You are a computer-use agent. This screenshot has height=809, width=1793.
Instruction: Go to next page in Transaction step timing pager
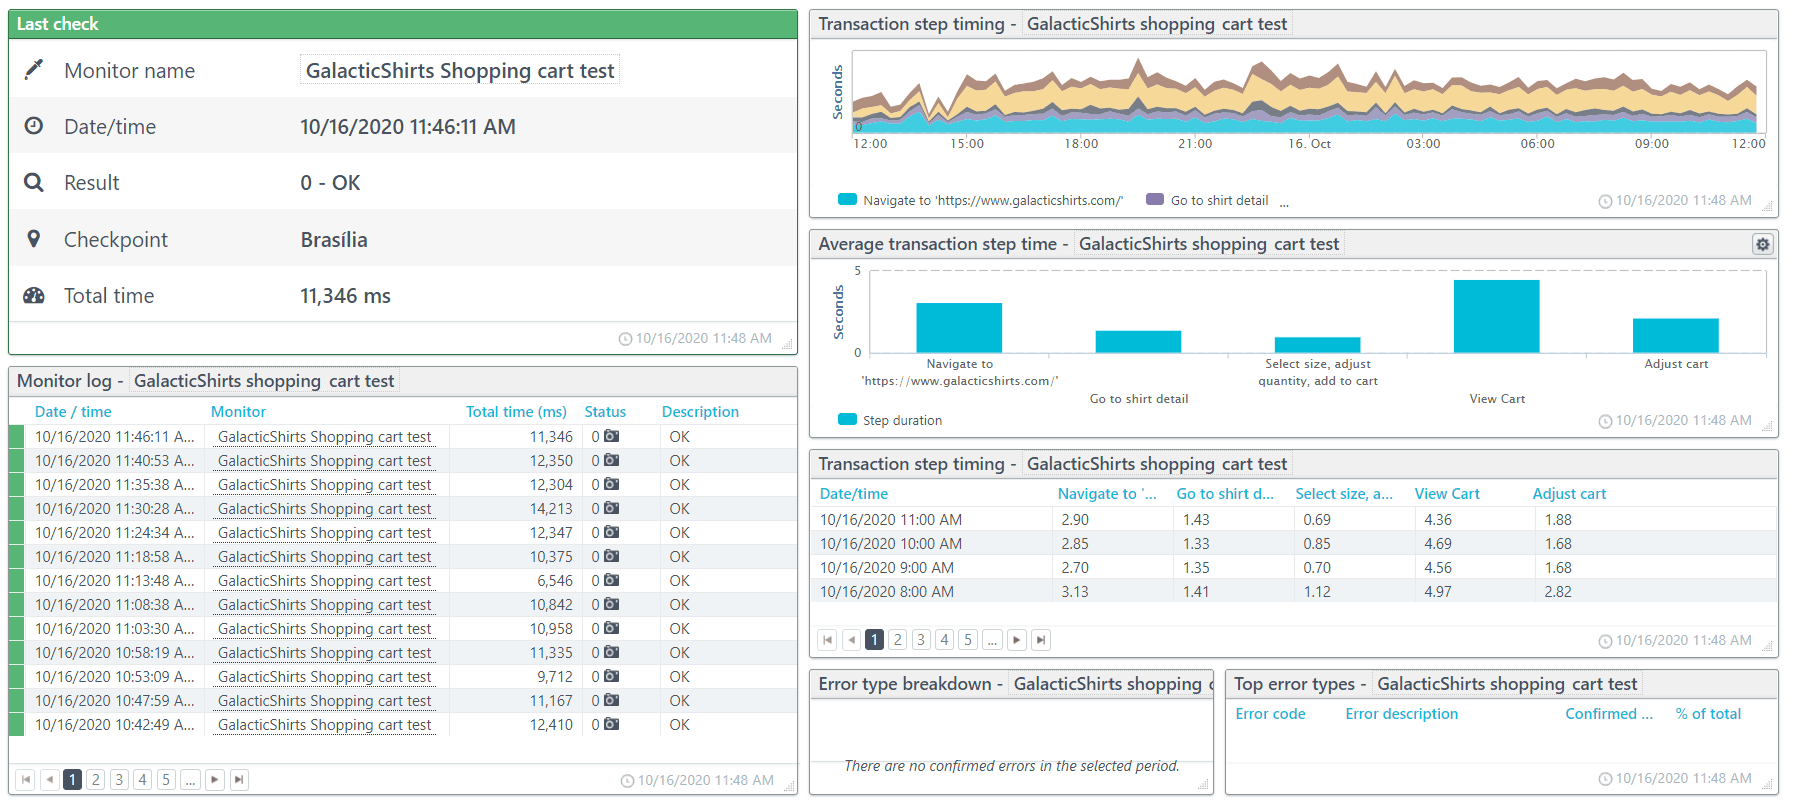pyautogui.click(x=1017, y=640)
